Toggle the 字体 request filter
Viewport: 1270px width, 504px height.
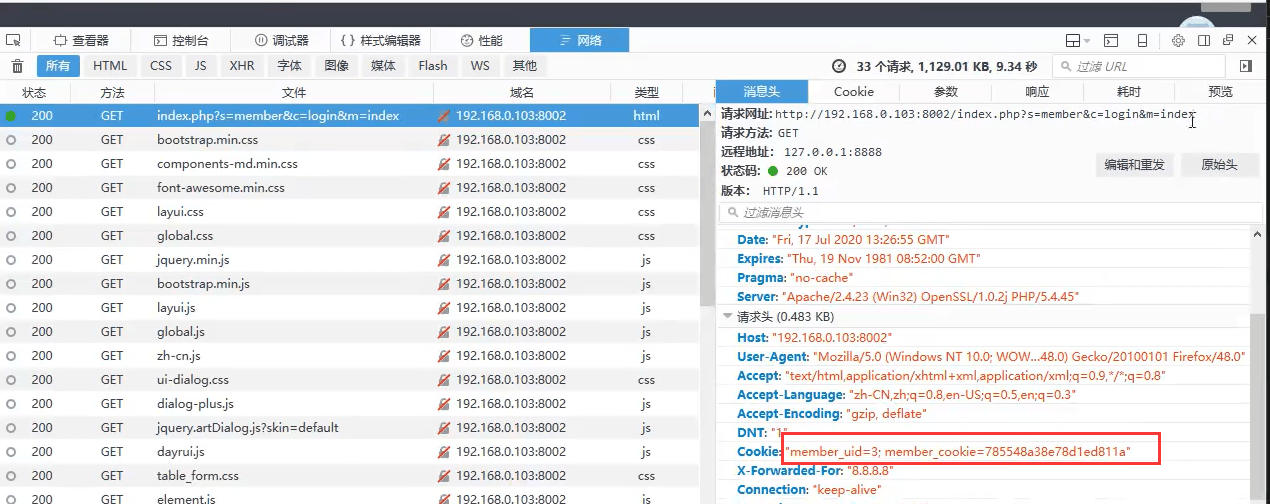click(x=290, y=66)
